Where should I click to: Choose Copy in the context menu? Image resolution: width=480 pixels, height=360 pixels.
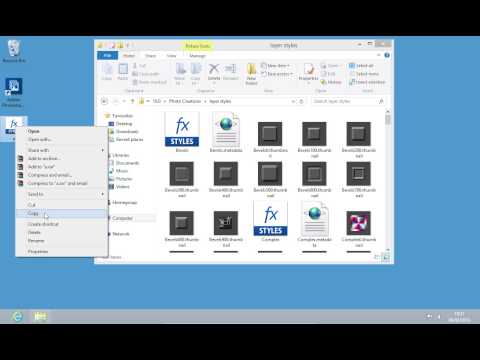tap(61, 213)
